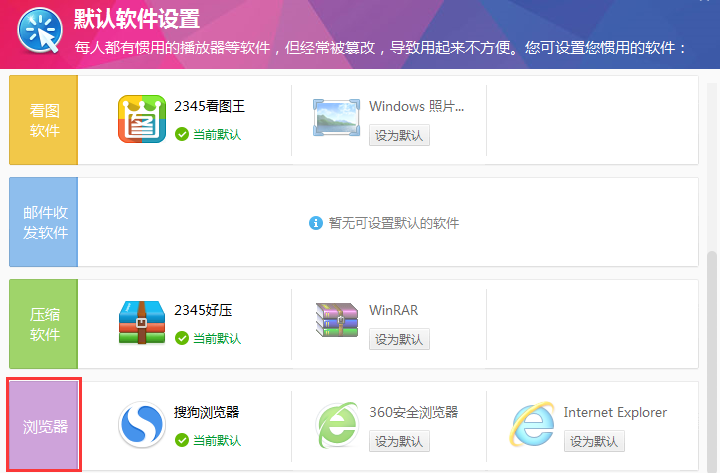Click the Internet Explorer name text
Viewport: 720px width, 473px height.
(x=615, y=412)
